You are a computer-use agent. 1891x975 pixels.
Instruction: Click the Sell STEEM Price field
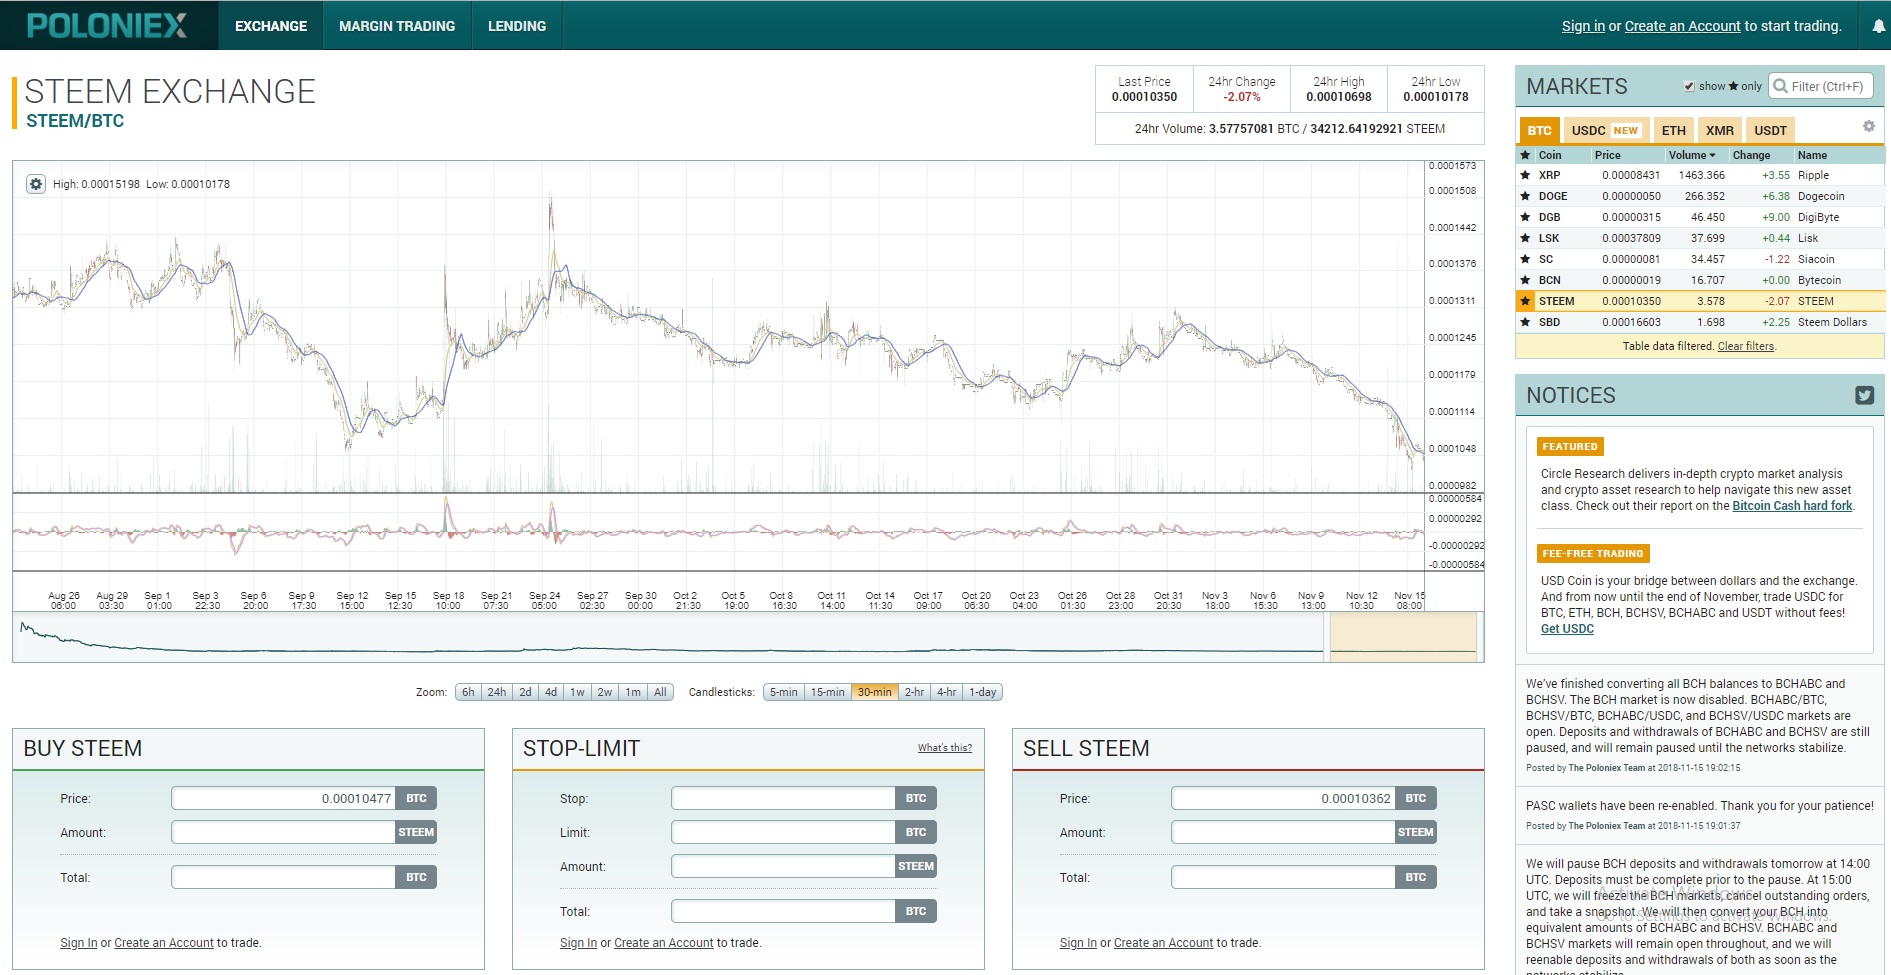(1284, 798)
